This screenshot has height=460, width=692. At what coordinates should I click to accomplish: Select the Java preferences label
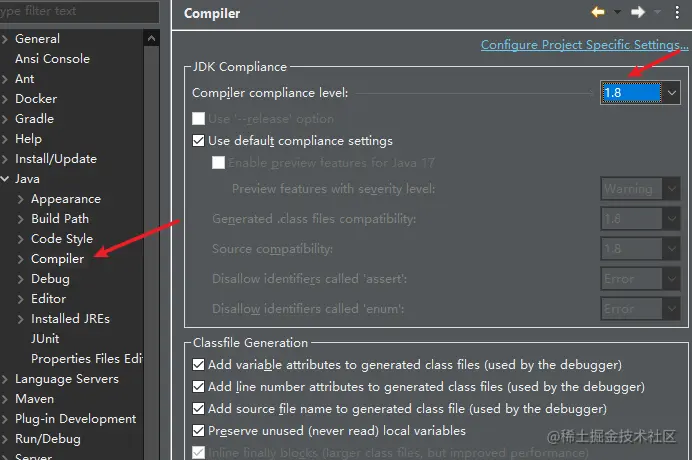(x=27, y=179)
